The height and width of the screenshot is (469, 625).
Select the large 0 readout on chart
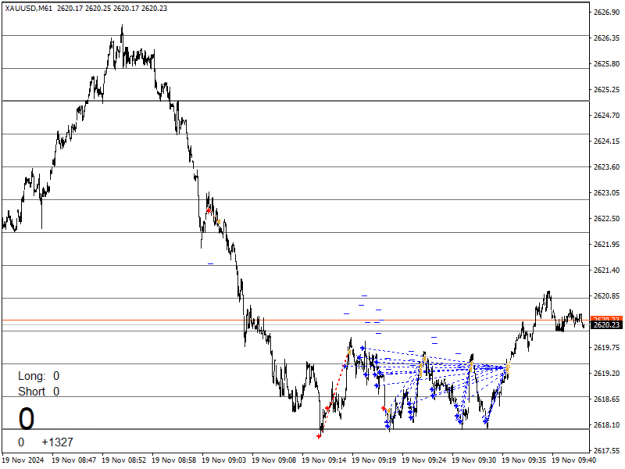click(26, 419)
